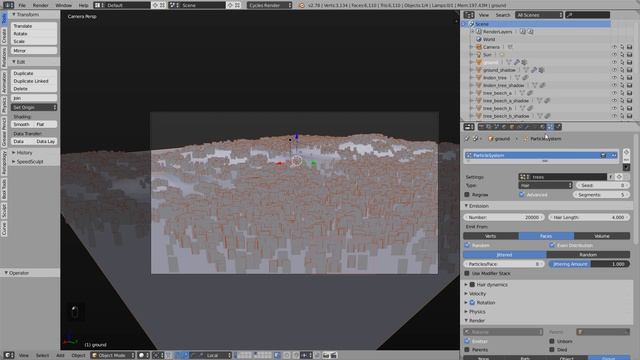Open the Render properties tab icon
The image size is (640, 360).
click(482, 127)
